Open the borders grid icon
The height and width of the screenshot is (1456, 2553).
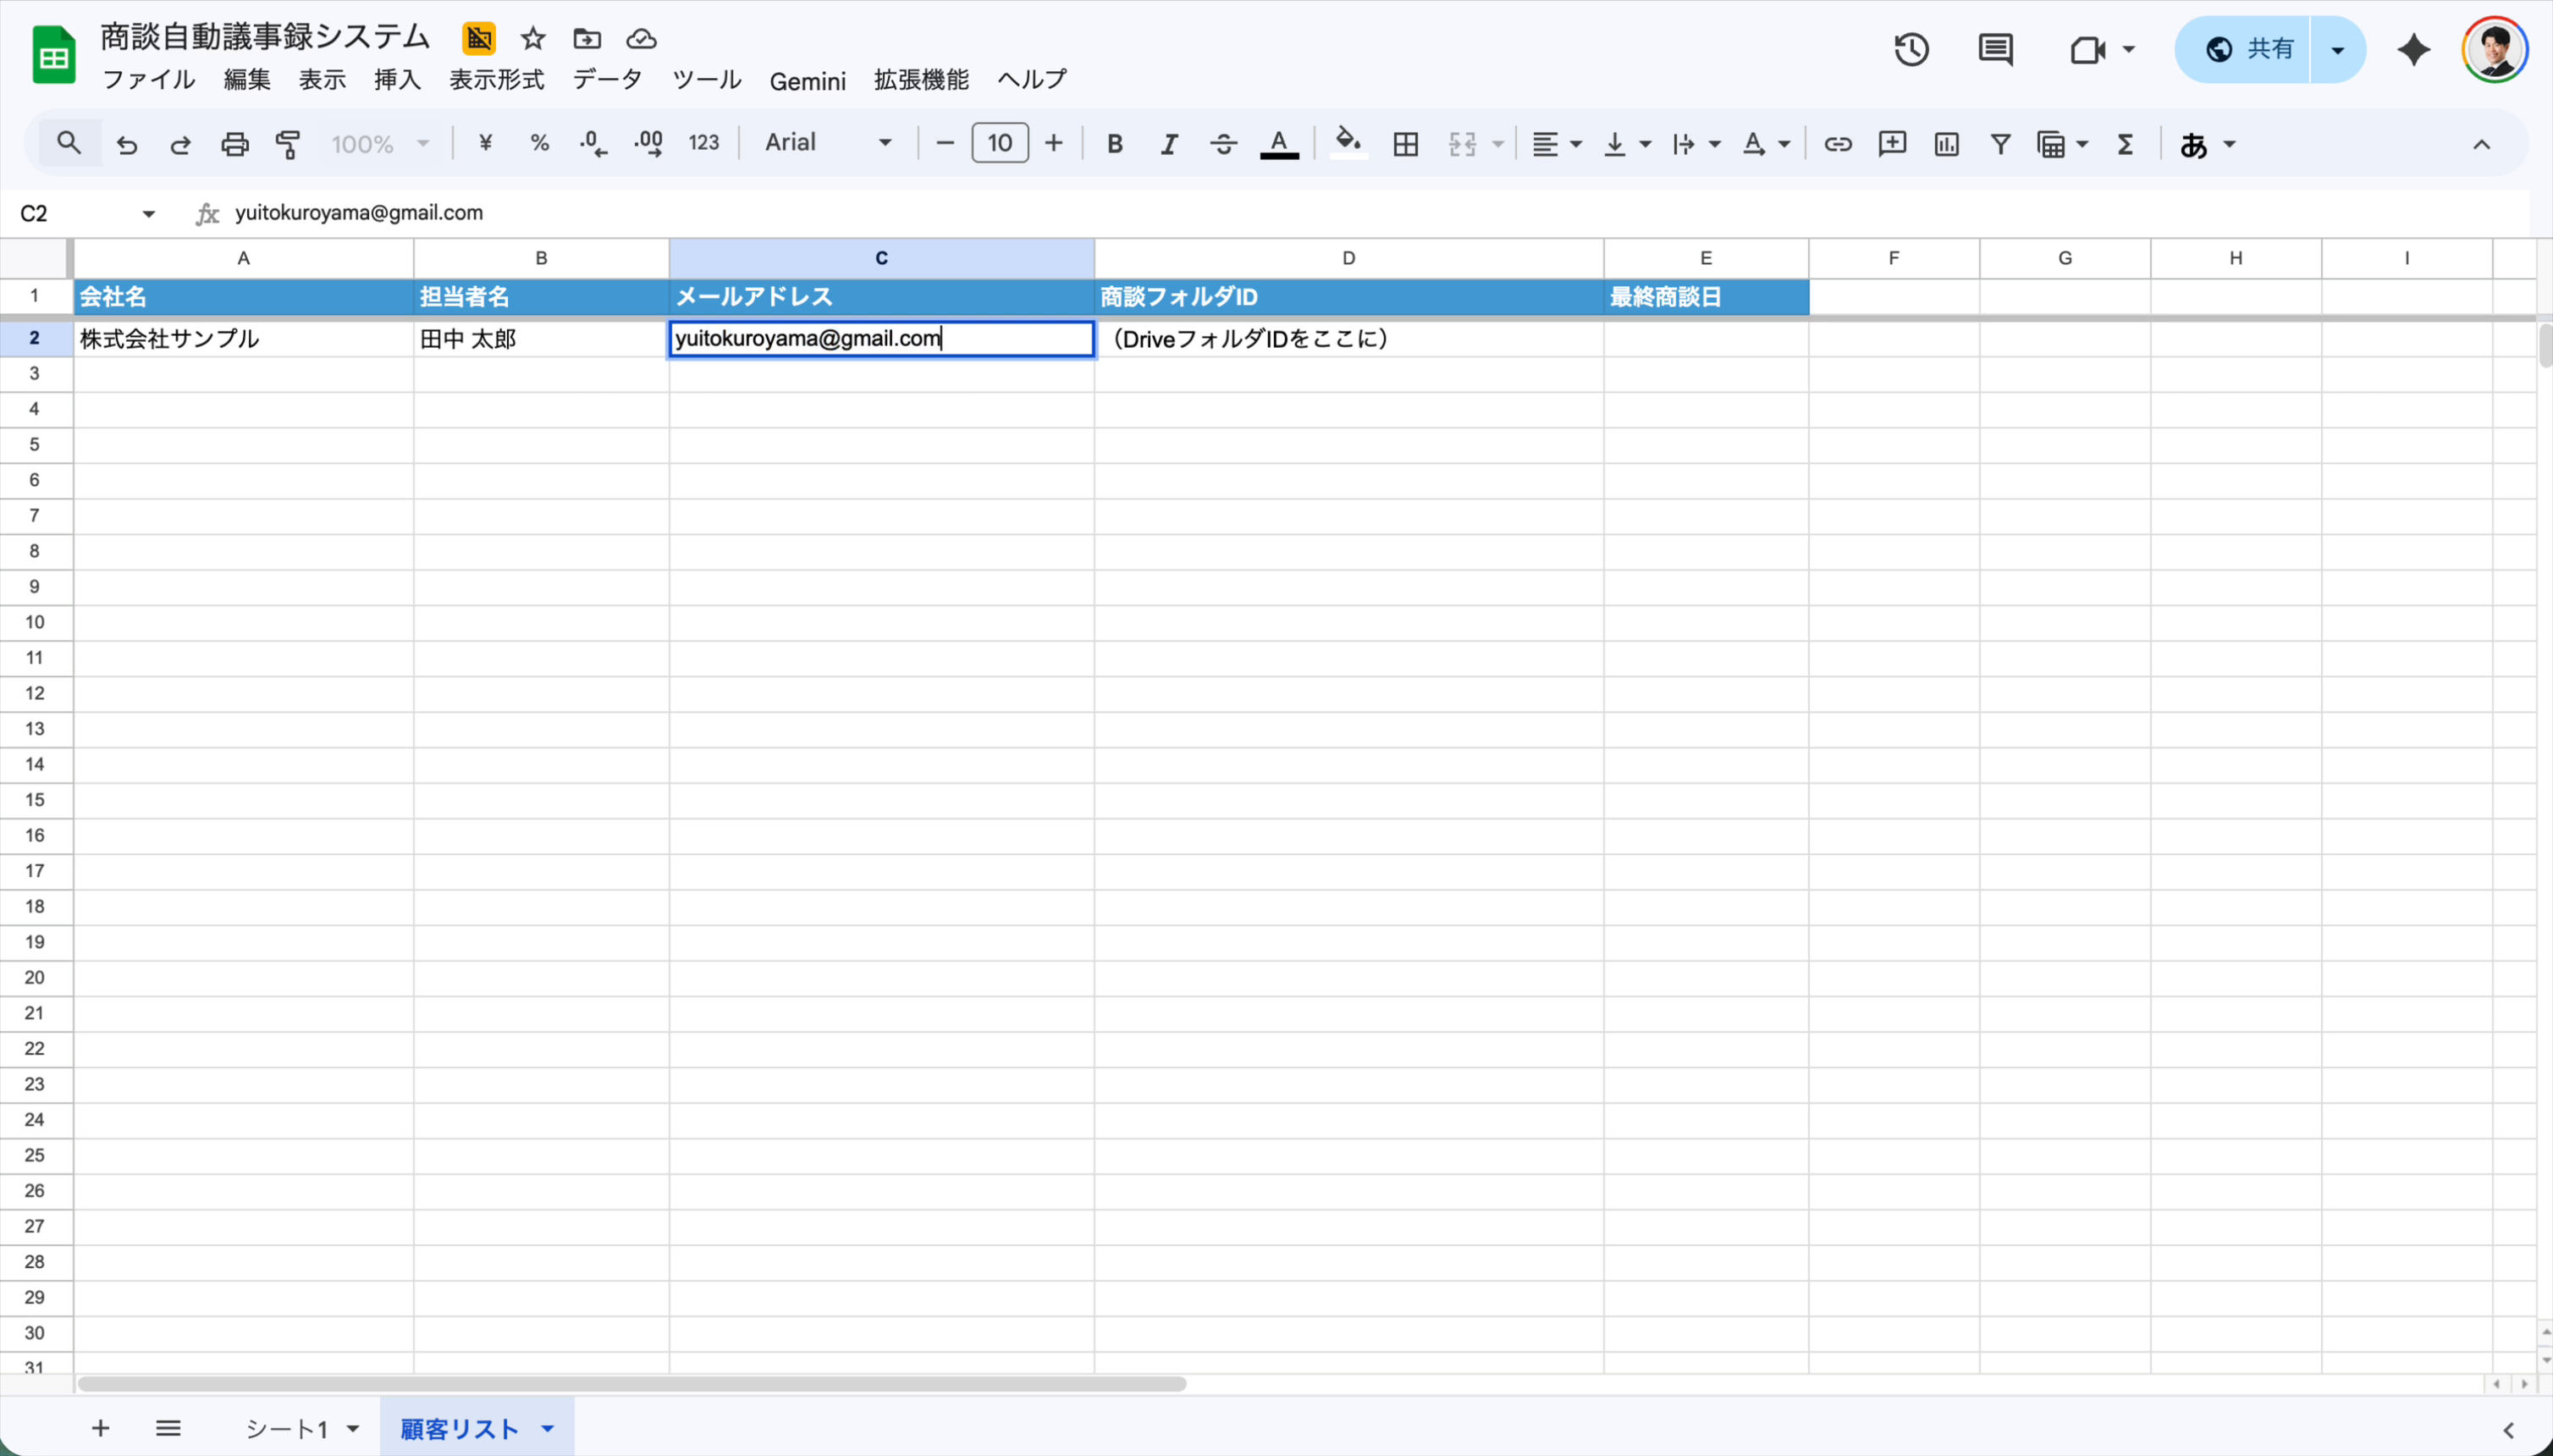point(1405,144)
